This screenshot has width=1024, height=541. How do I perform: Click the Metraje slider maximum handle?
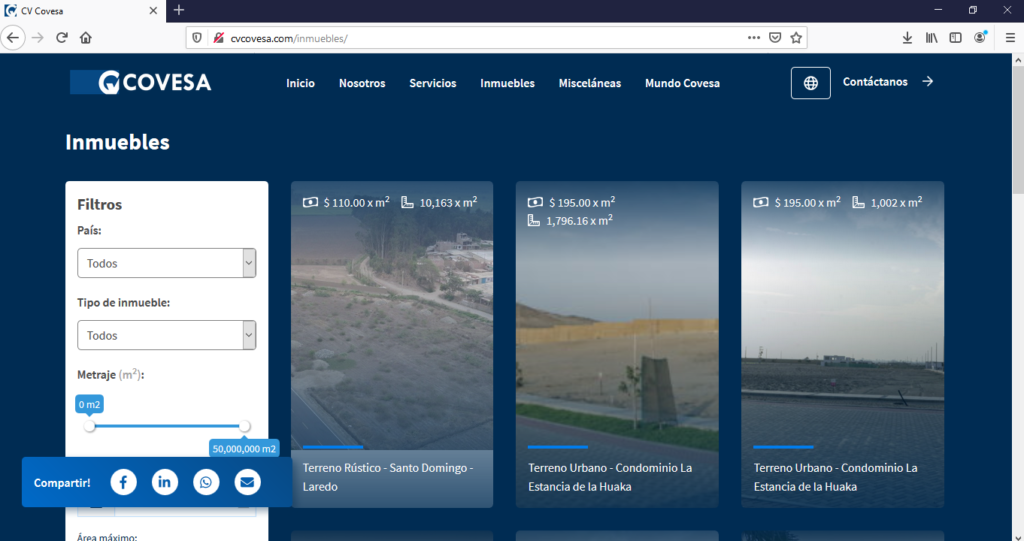(x=244, y=426)
